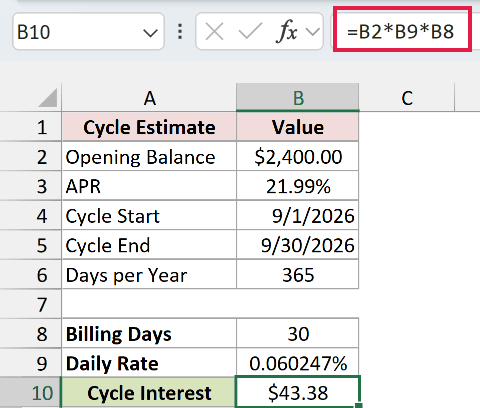Expand the dropdown arrow beside fx
Screen dimensions: 480x408
click(313, 32)
